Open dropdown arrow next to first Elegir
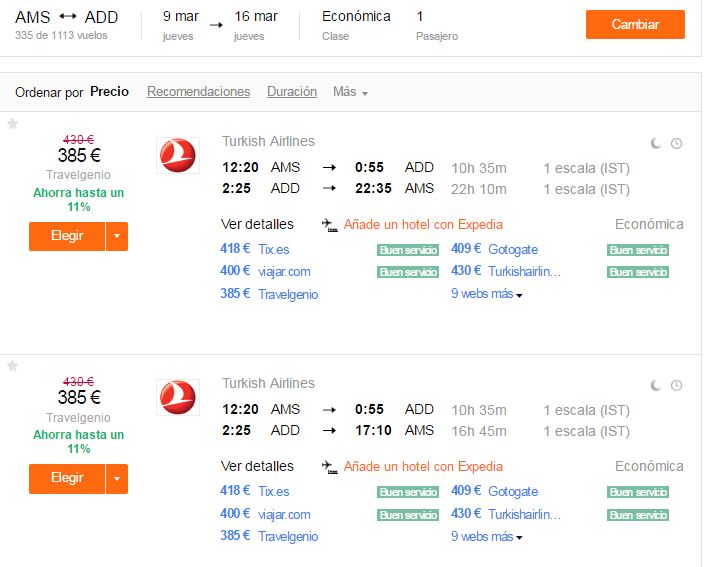This screenshot has width=707, height=567. [x=117, y=236]
